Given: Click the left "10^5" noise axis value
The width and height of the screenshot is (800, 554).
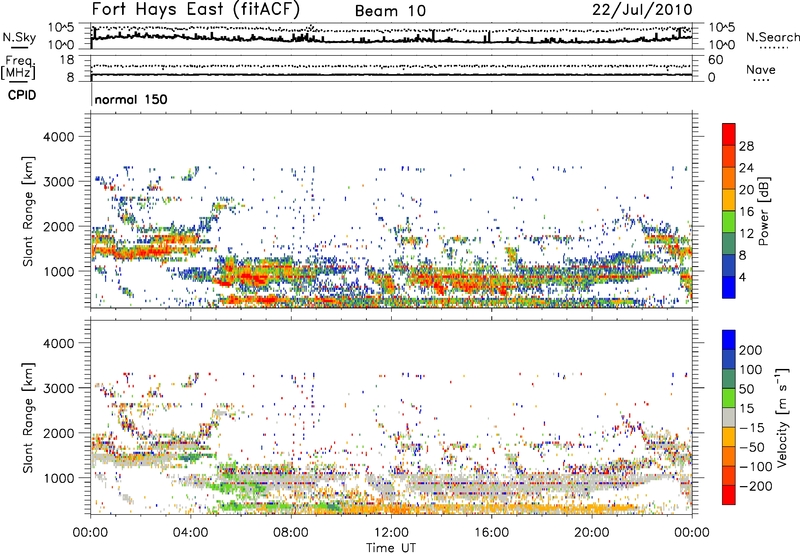Looking at the screenshot, I should tap(61, 28).
